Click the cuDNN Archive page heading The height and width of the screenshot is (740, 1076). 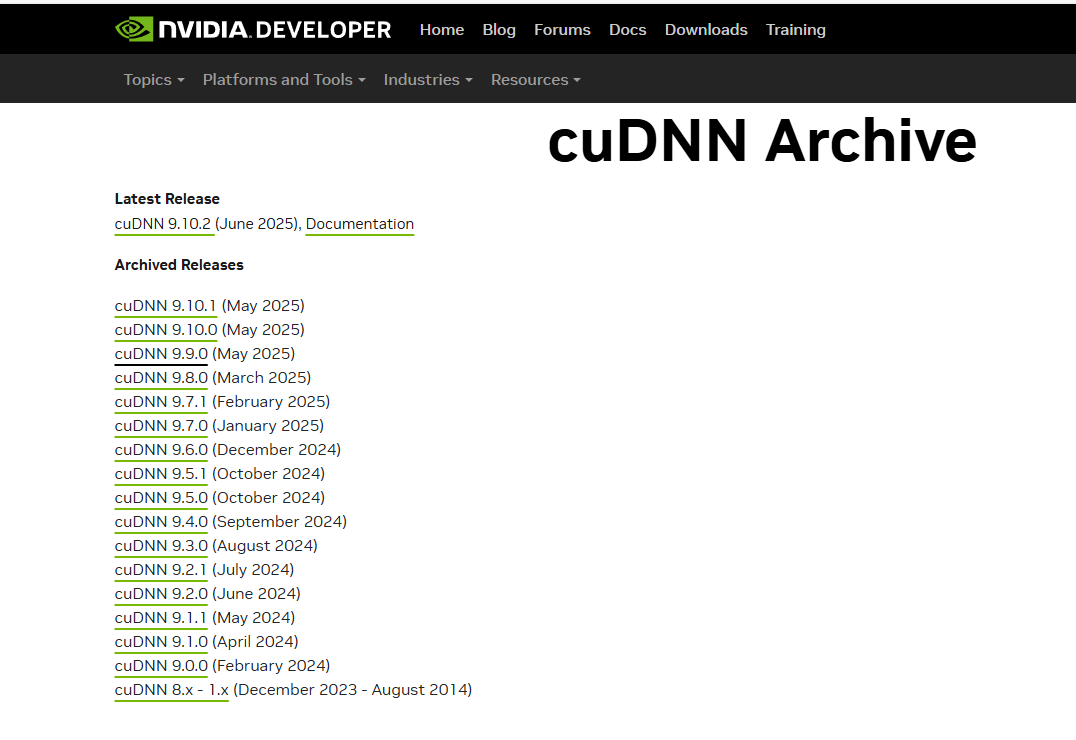[x=762, y=141]
